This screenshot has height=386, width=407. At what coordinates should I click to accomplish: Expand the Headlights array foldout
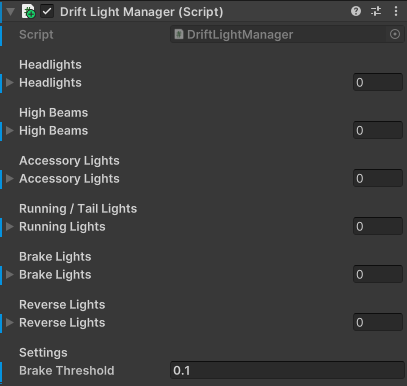(10, 82)
